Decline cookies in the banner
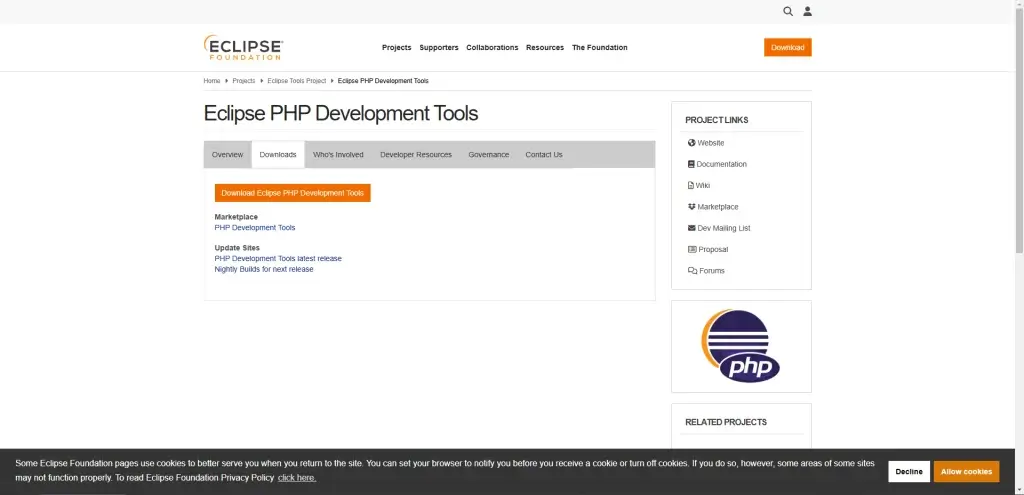 coord(908,471)
